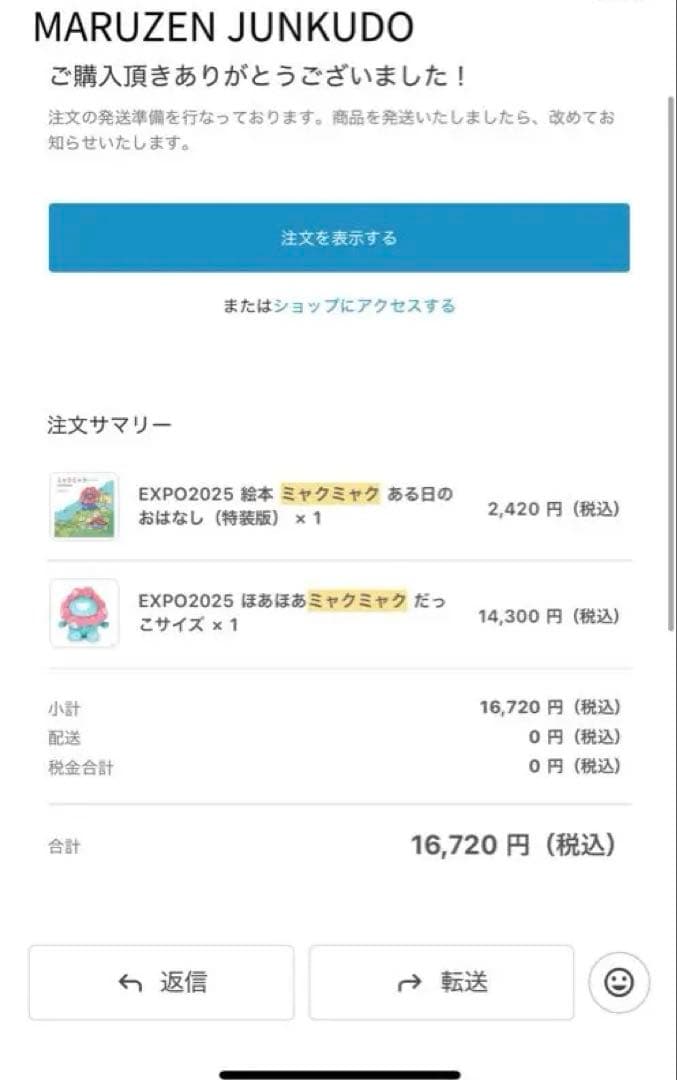Open the smiley emoji reaction picker
This screenshot has height=1080, width=677.
618,982
